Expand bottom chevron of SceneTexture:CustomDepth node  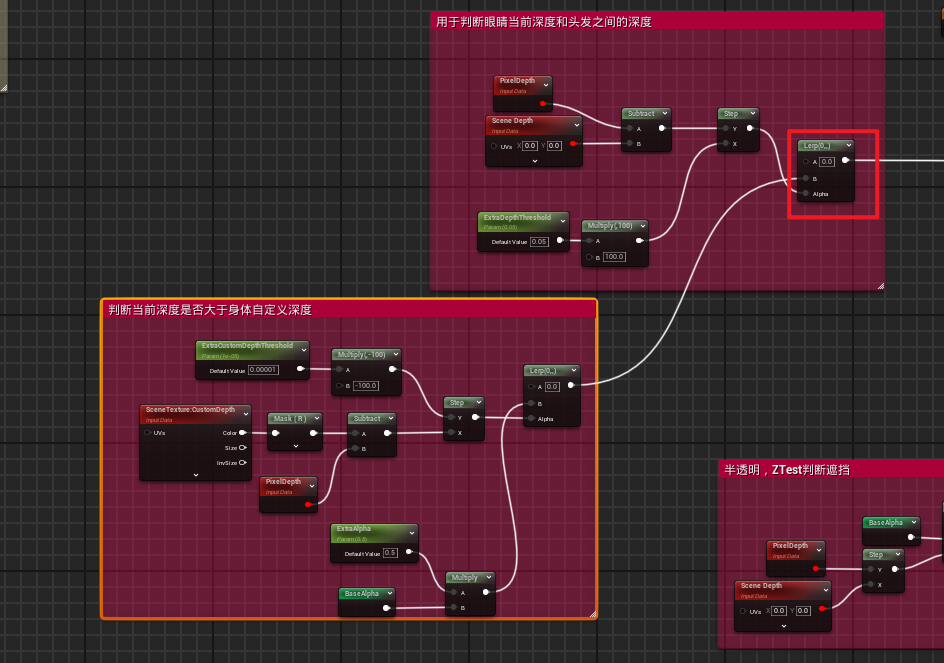coord(195,475)
